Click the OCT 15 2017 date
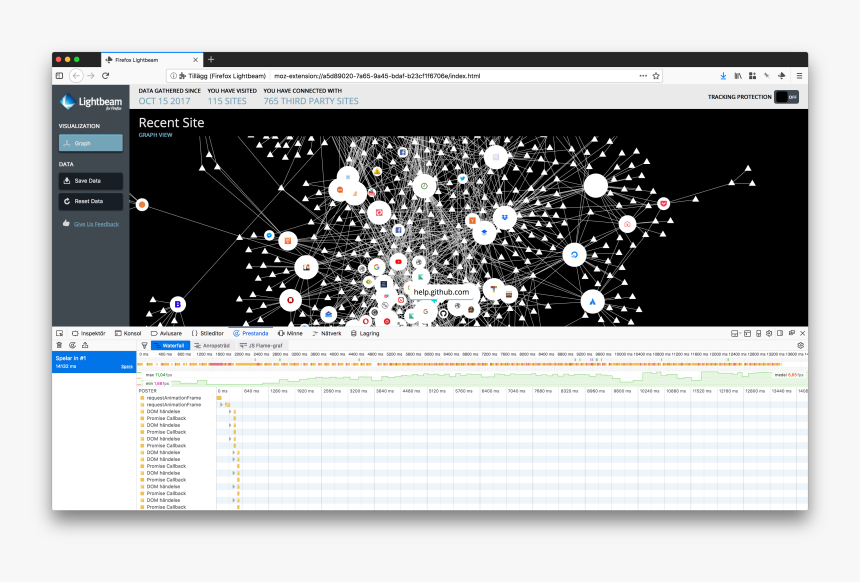 click(x=165, y=101)
